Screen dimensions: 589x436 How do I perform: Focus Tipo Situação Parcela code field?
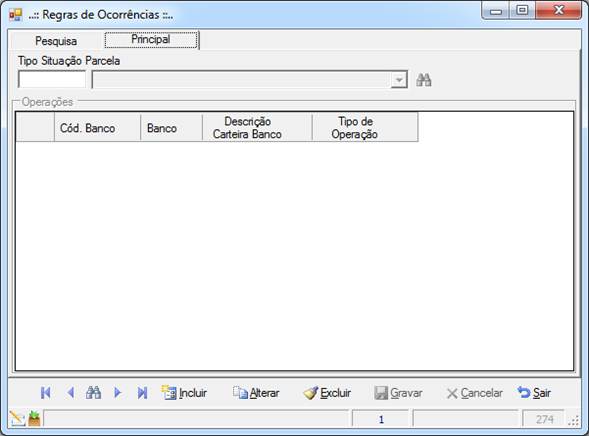click(52, 80)
